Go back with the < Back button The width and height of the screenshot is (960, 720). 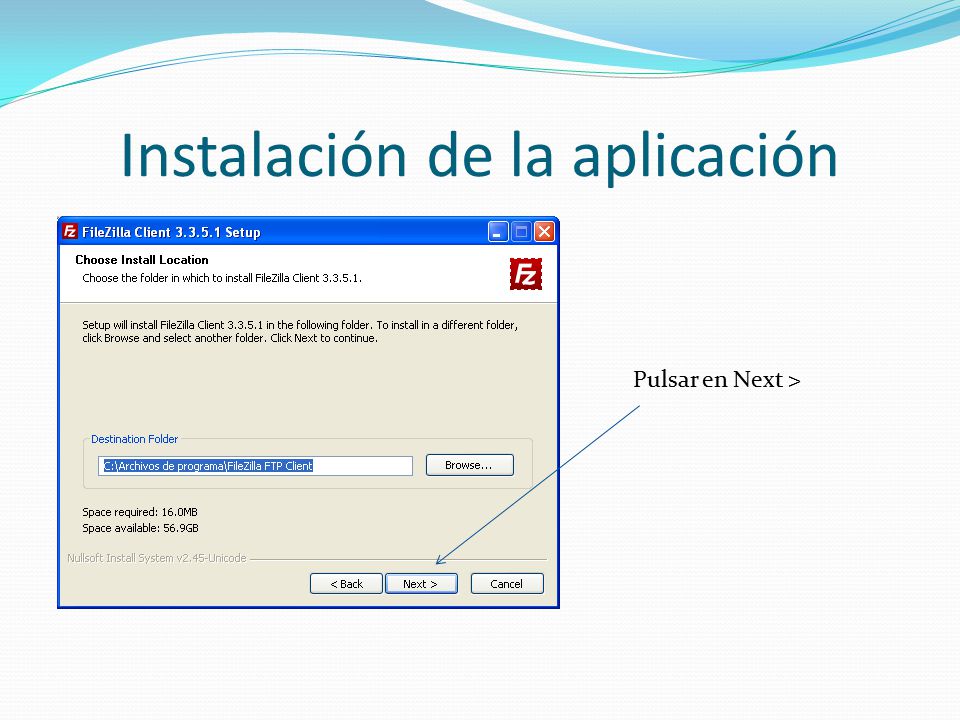click(346, 583)
